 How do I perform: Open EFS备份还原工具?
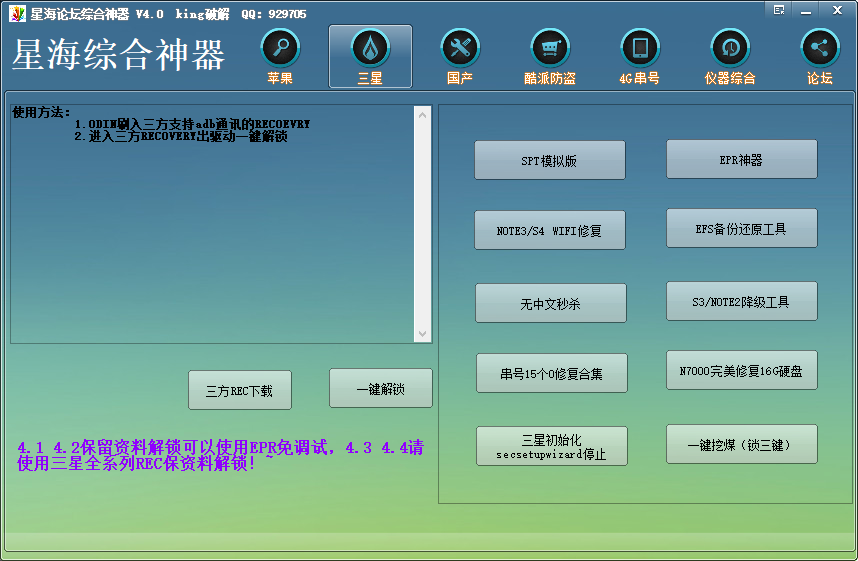(x=741, y=228)
